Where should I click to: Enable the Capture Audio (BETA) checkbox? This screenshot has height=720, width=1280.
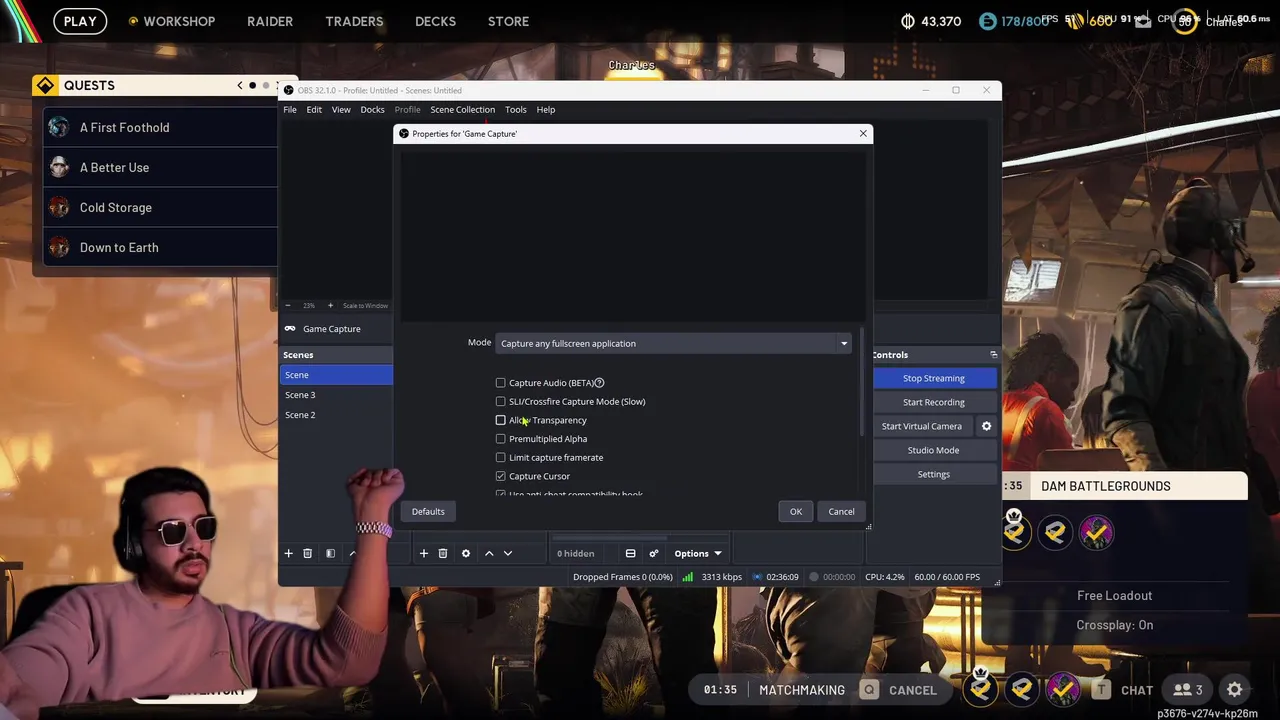pos(501,383)
